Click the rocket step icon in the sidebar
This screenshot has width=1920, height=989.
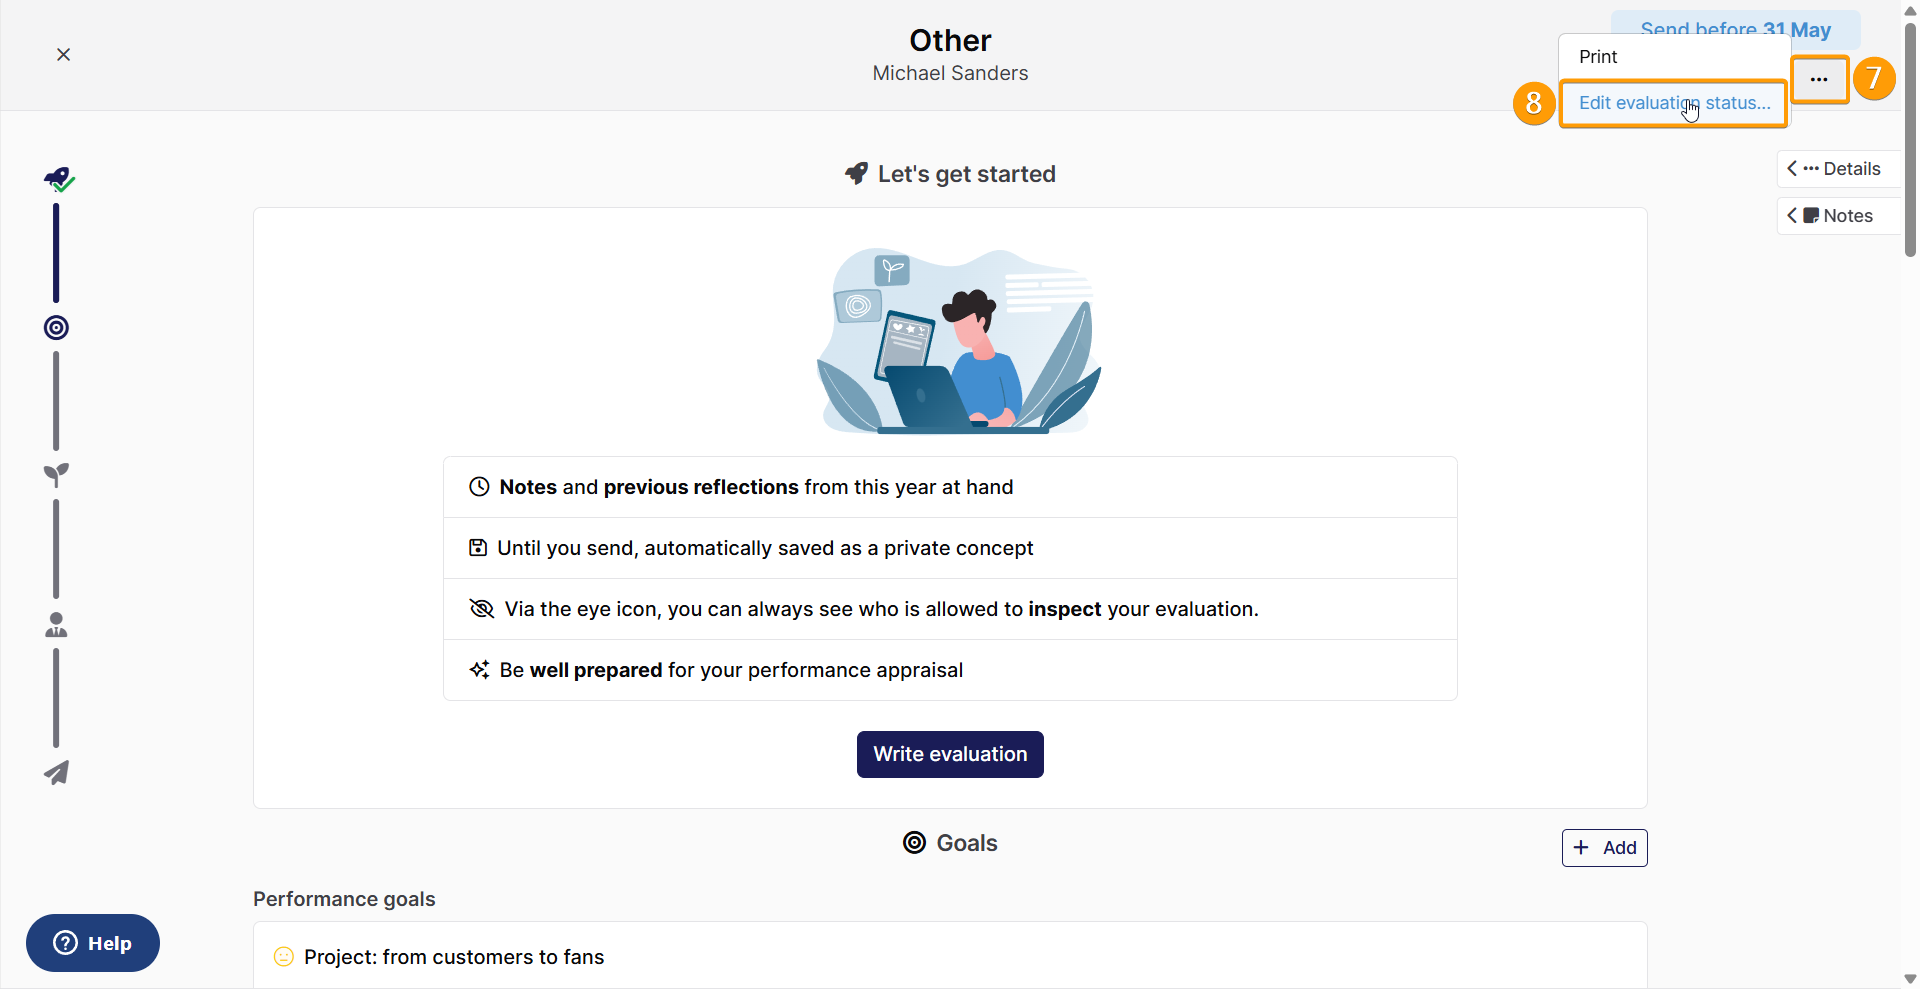pyautogui.click(x=58, y=180)
